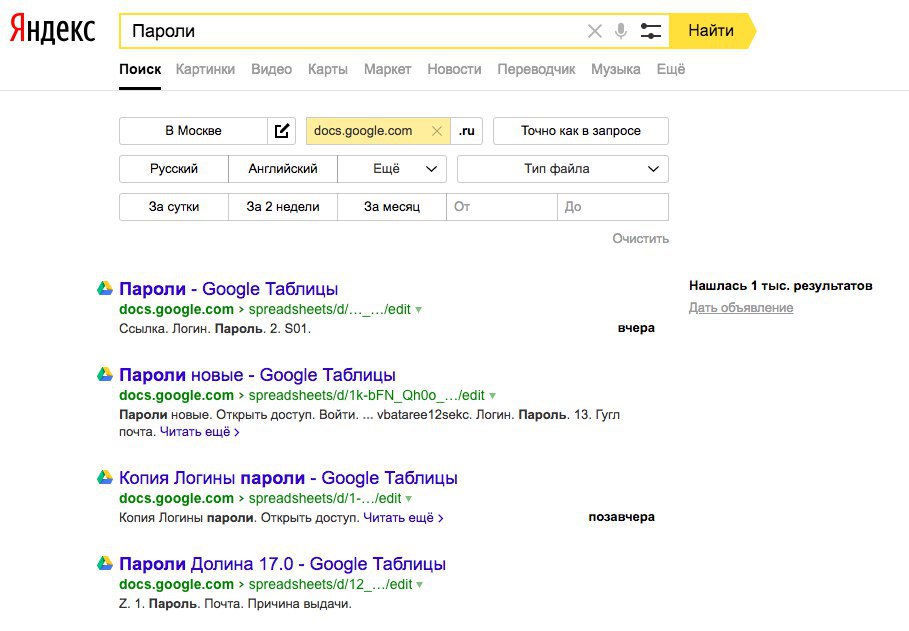Expand the arrow after spreadsheets/d/12_…/edit URL

(x=419, y=585)
